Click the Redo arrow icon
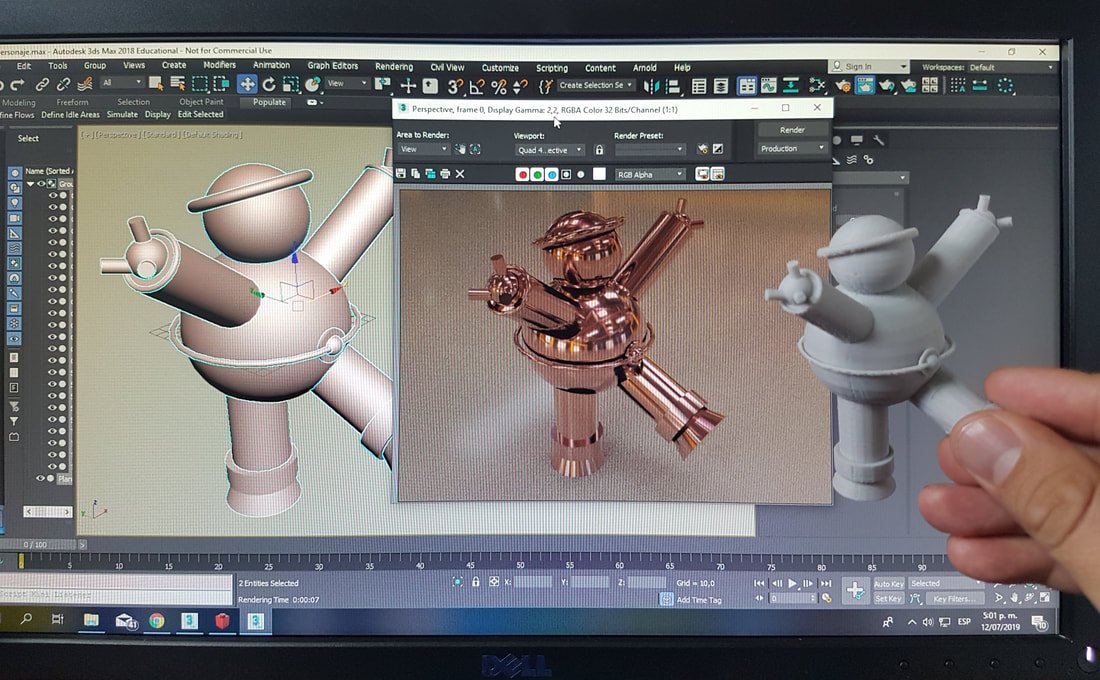 18,84
